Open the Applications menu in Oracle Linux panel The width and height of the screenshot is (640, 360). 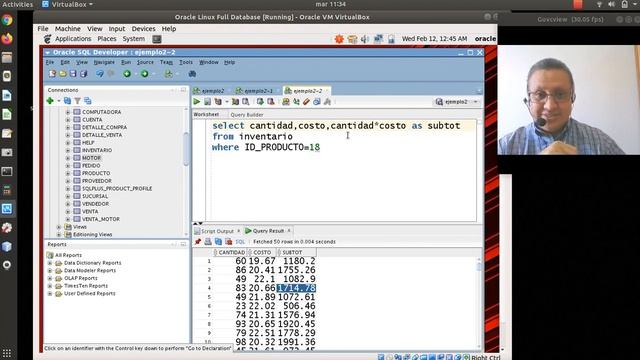[x=73, y=39]
